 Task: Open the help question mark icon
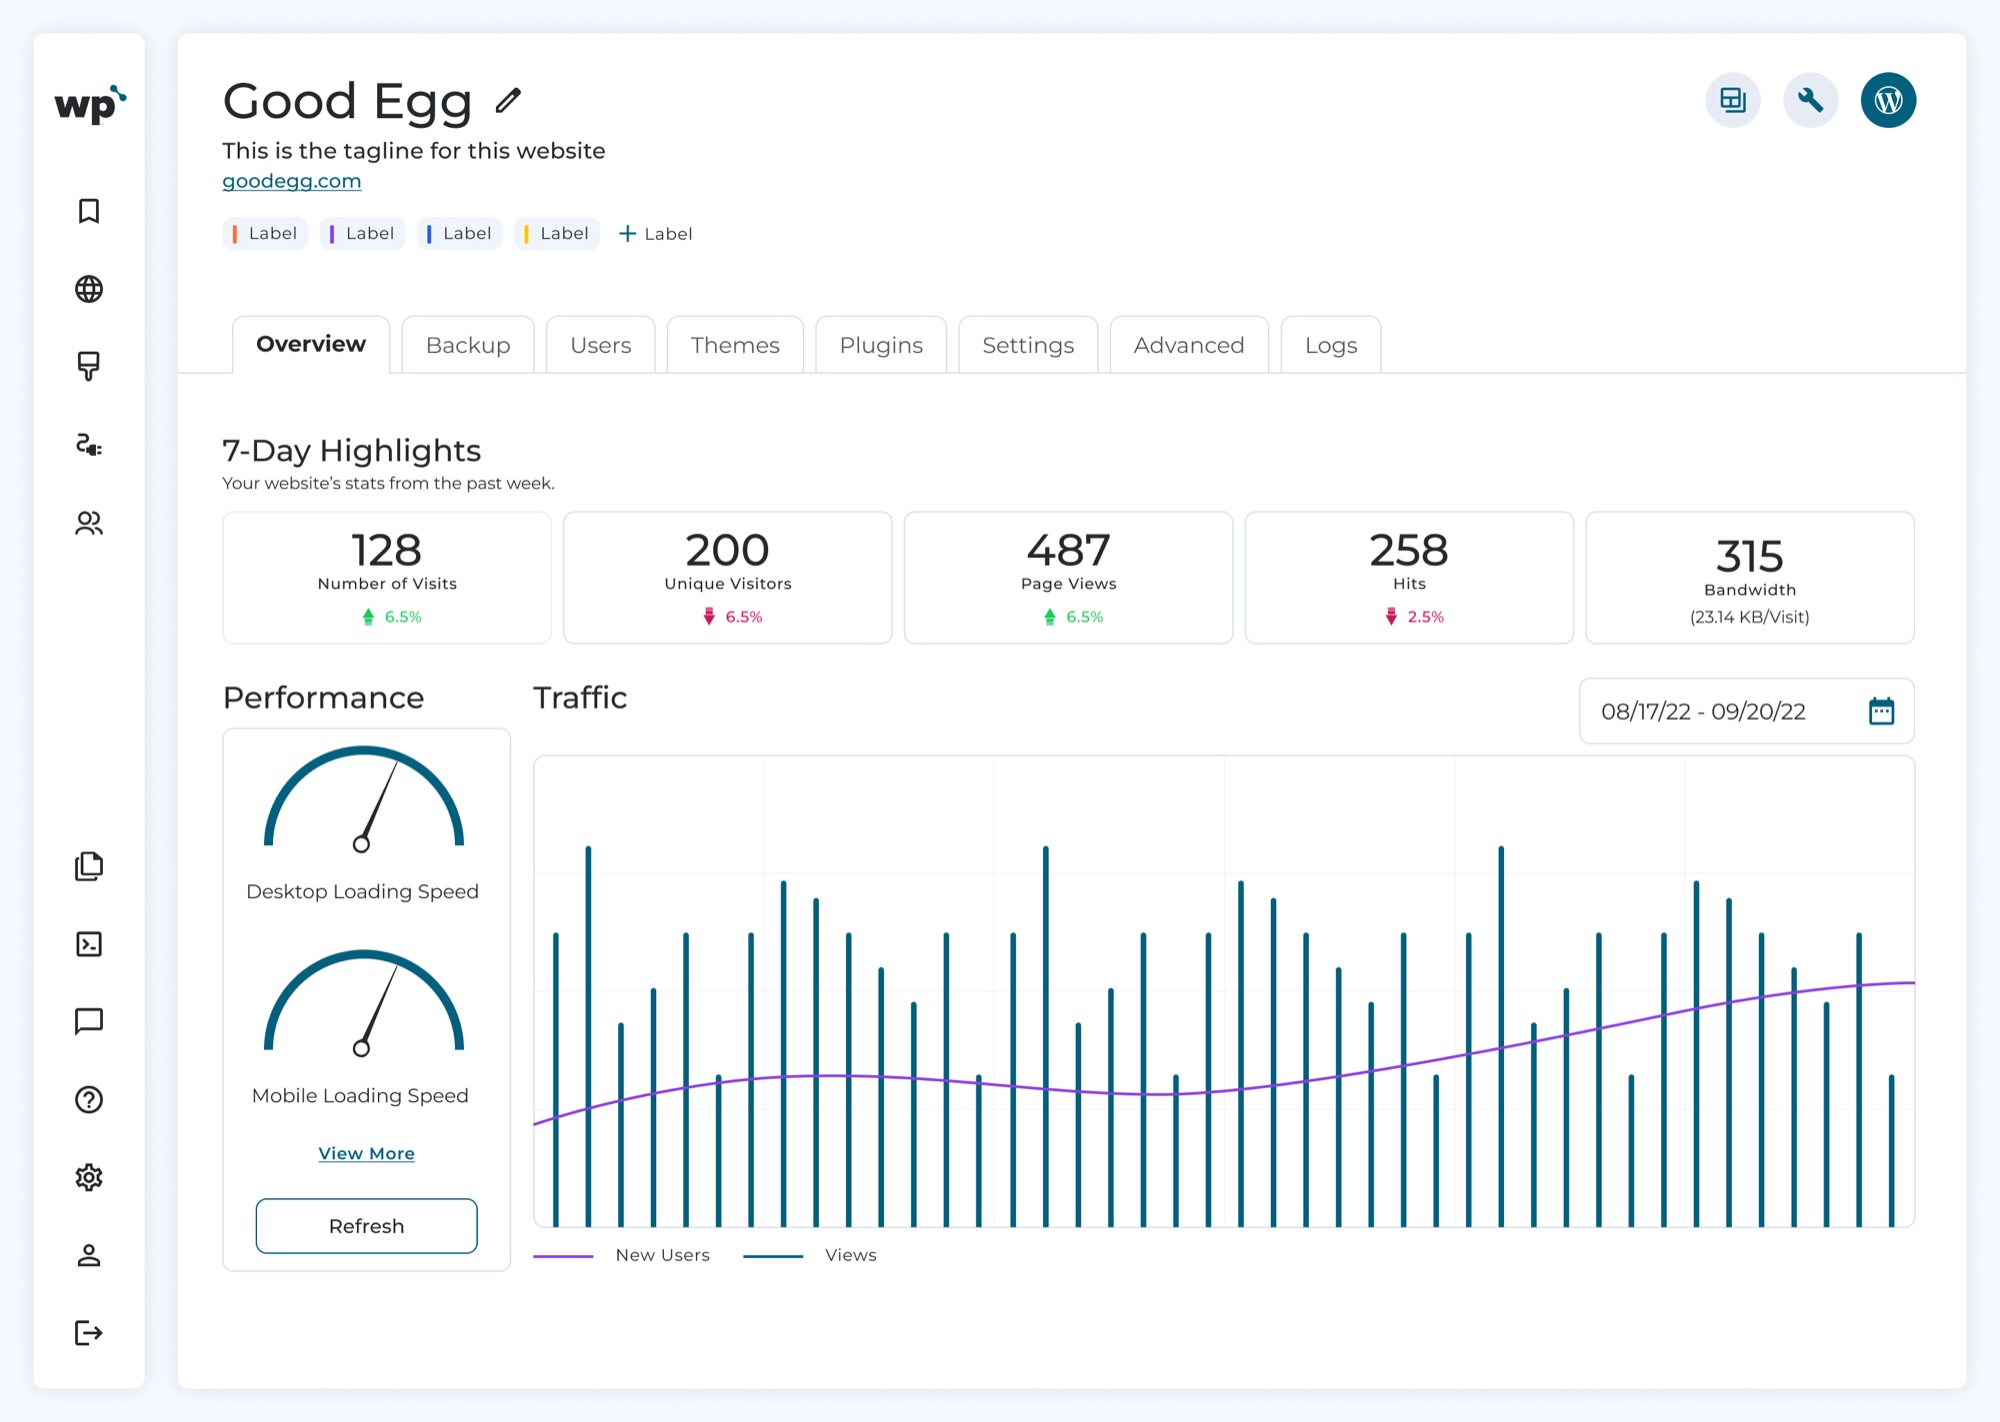click(89, 1099)
